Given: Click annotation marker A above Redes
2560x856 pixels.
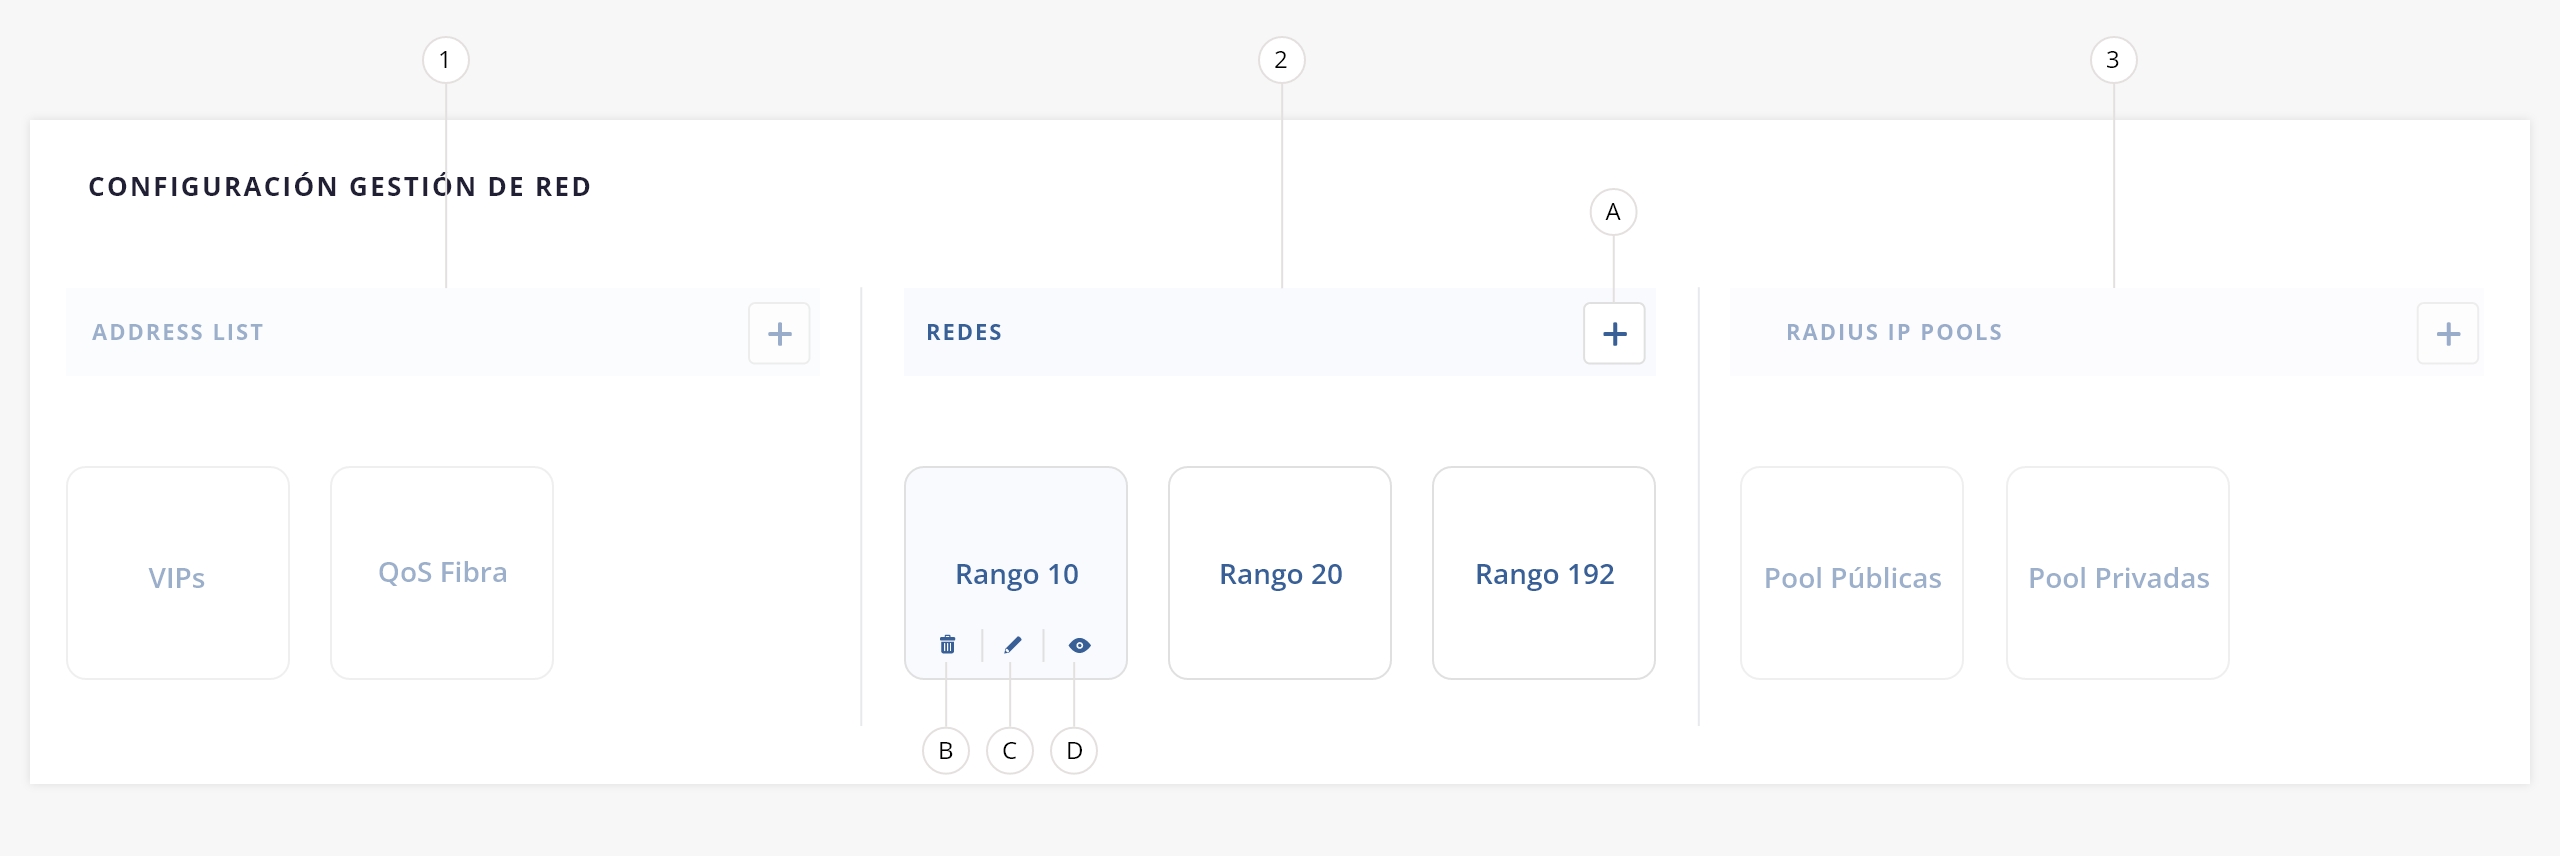Looking at the screenshot, I should click(x=1613, y=212).
